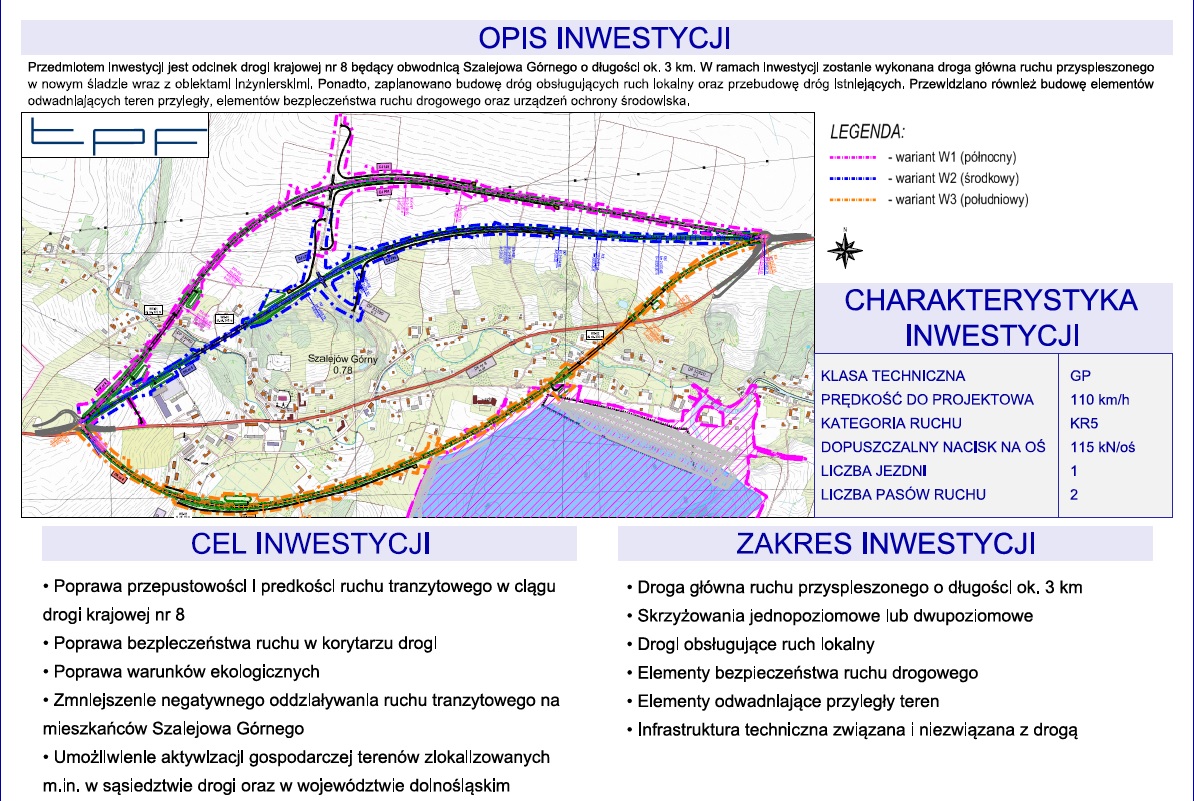Viewport: 1194px width, 801px height.
Task: Open the "ZAKRES INWESTYCJI" section heading
Action: [x=885, y=544]
